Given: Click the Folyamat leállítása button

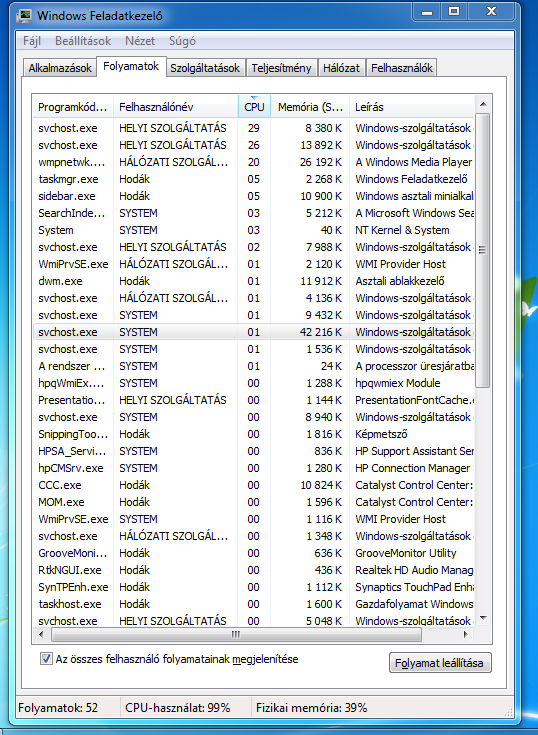Looking at the screenshot, I should click(440, 663).
